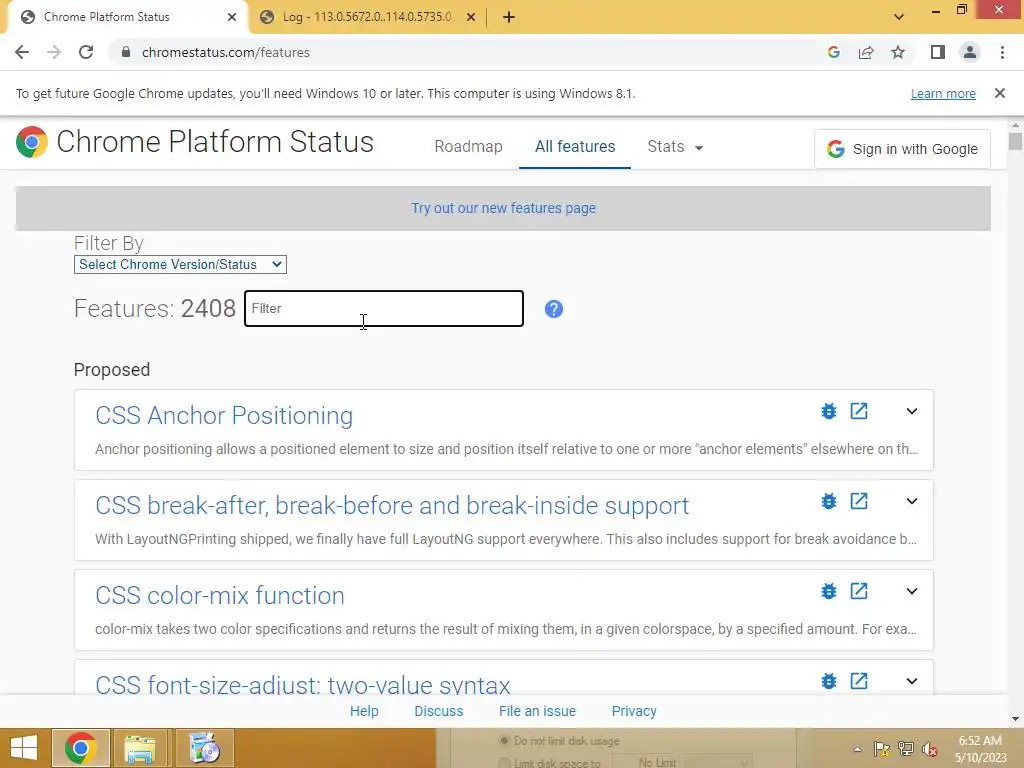Image resolution: width=1024 pixels, height=768 pixels.
Task: Open the bug icon for CSS Anchor Positioning
Action: click(x=829, y=411)
